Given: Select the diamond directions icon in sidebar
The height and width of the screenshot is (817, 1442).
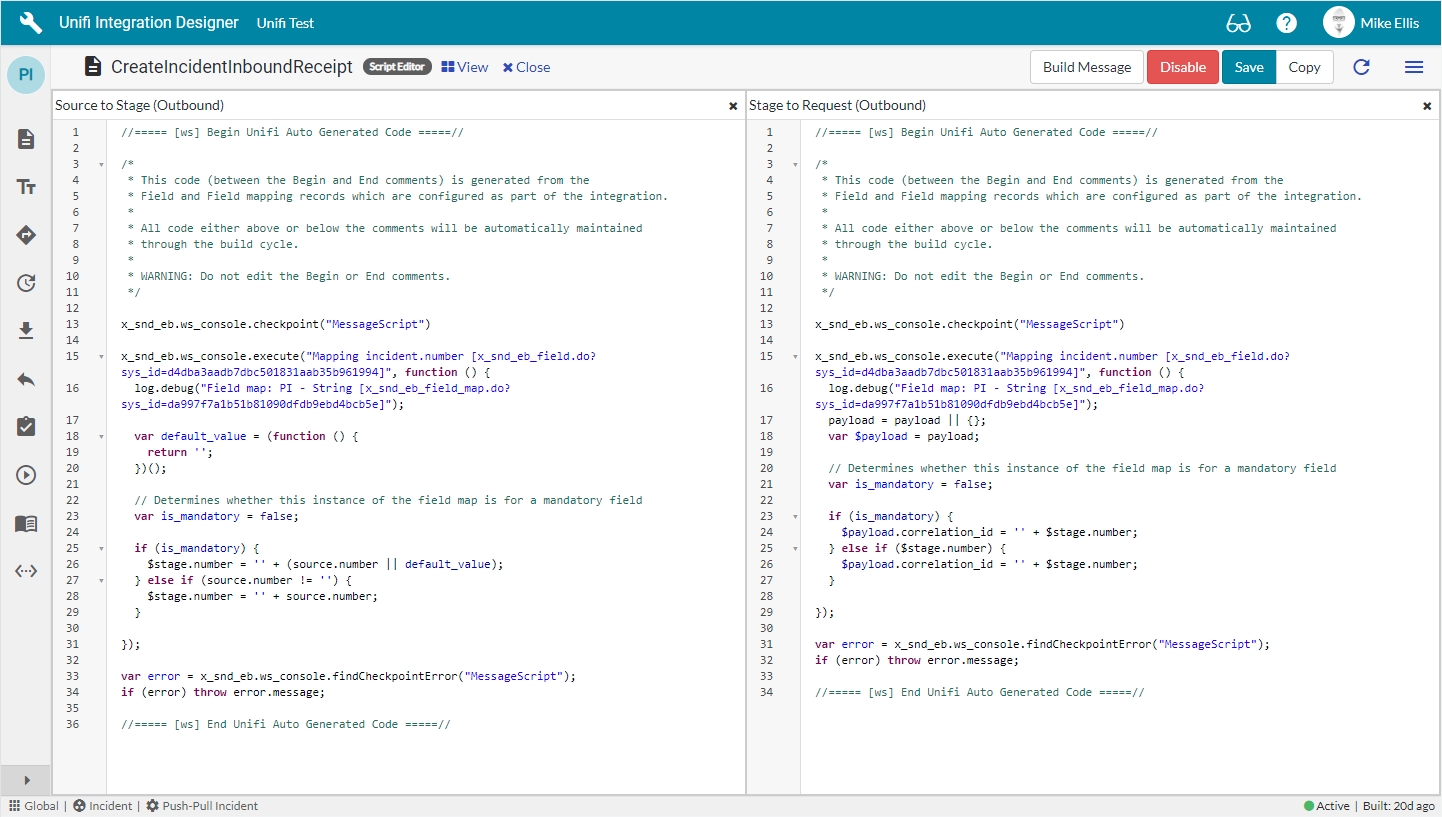Looking at the screenshot, I should point(27,235).
